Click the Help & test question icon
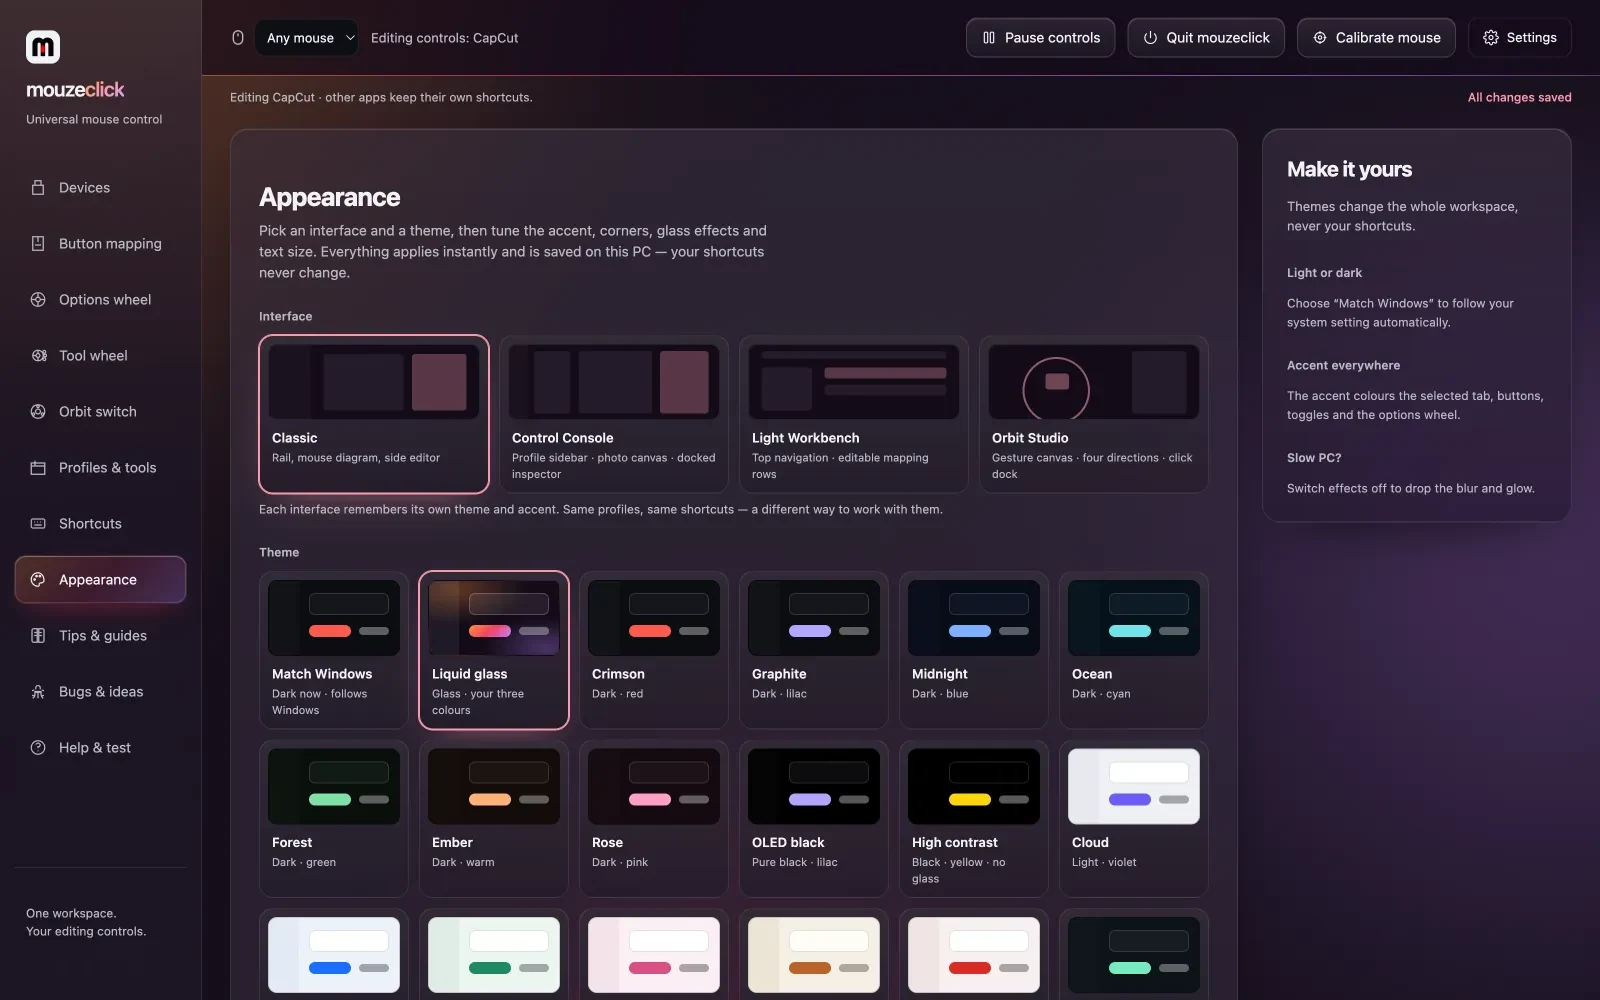This screenshot has width=1600, height=1000. click(38, 748)
